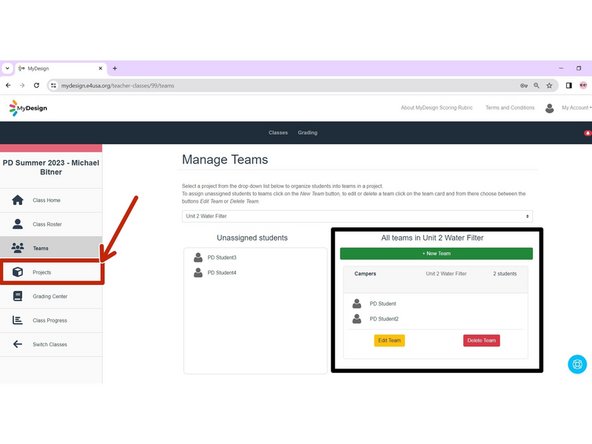592x444 pixels.
Task: Click the site information icon in address bar
Action: [54, 86]
